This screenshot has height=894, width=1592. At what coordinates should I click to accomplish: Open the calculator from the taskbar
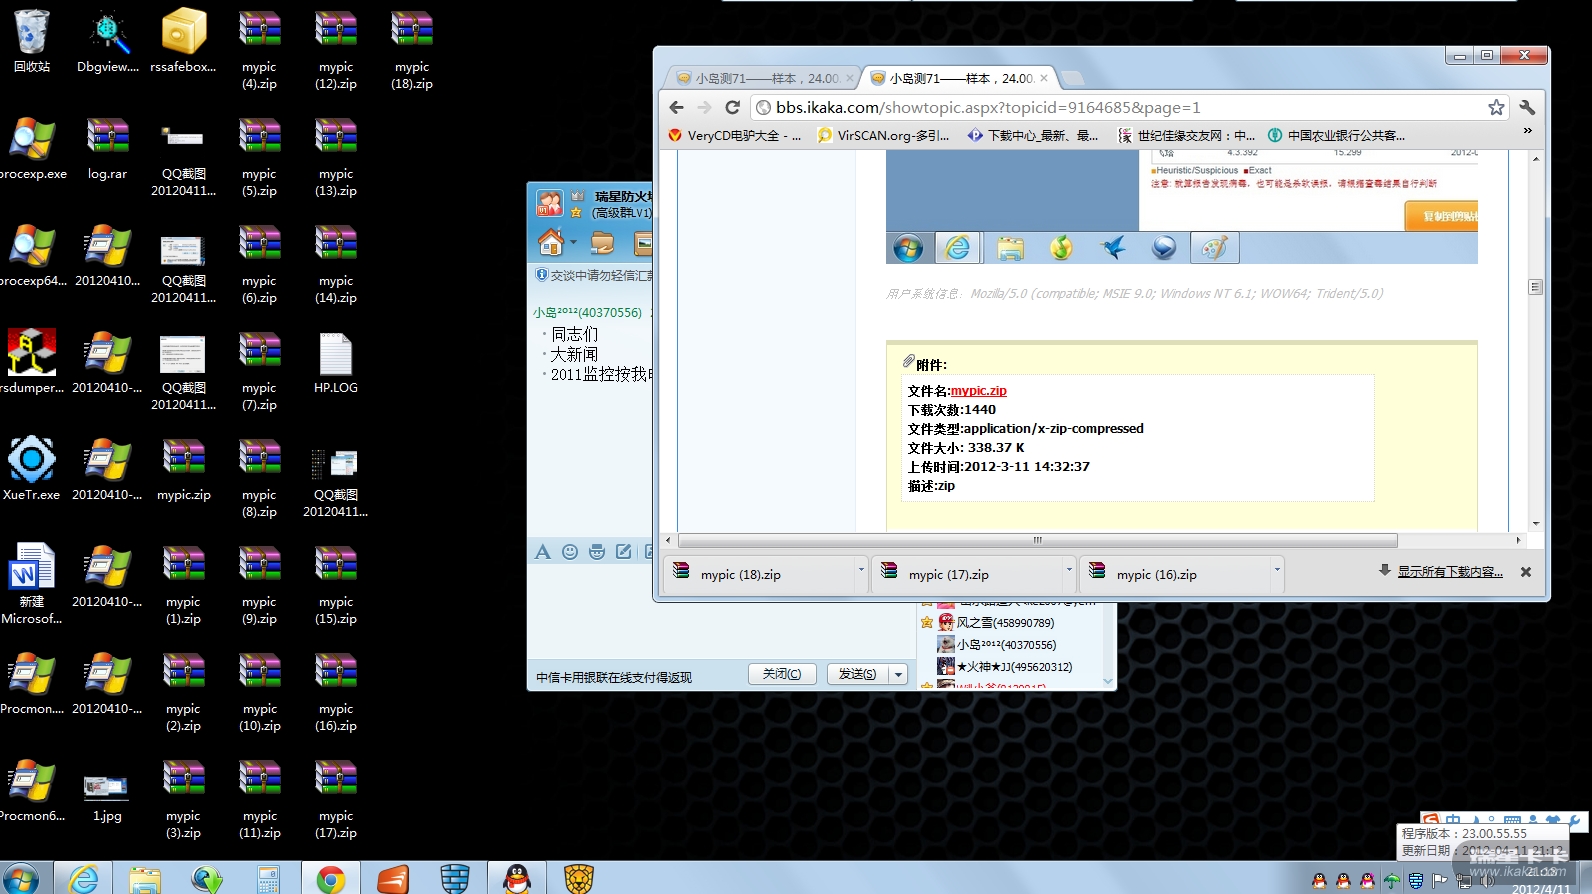(269, 879)
